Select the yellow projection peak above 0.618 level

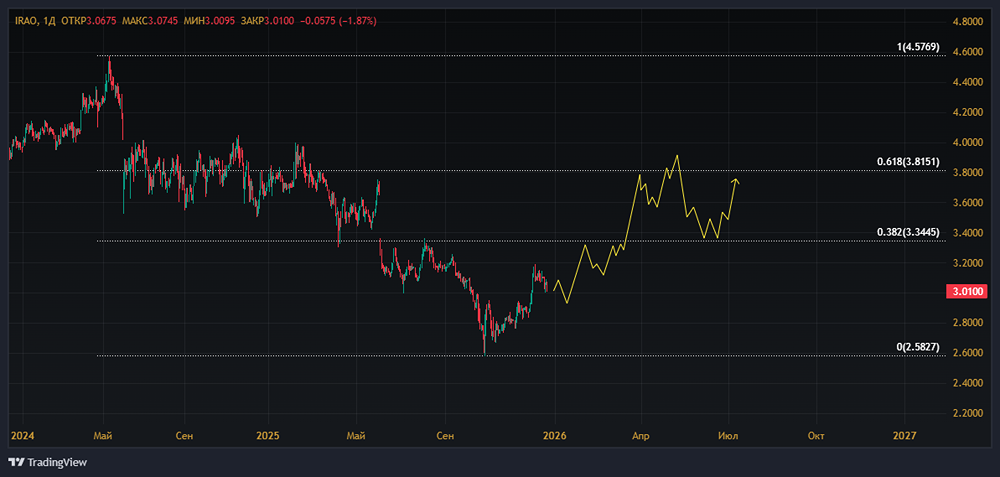[677, 156]
